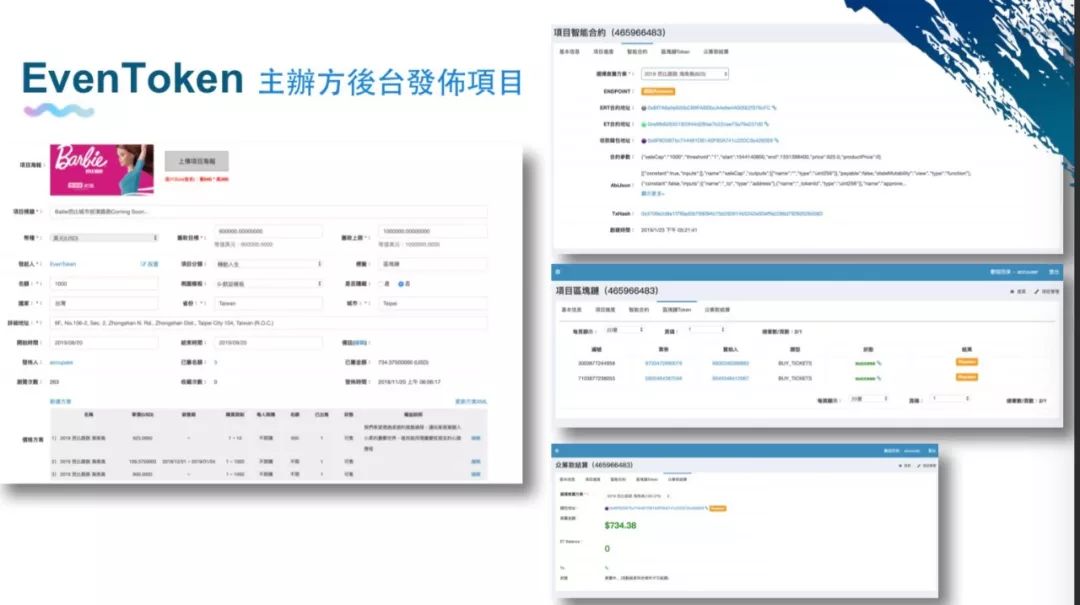Open the first tab in settlement panel
This screenshot has height=605, width=1080.
click(x=568, y=480)
